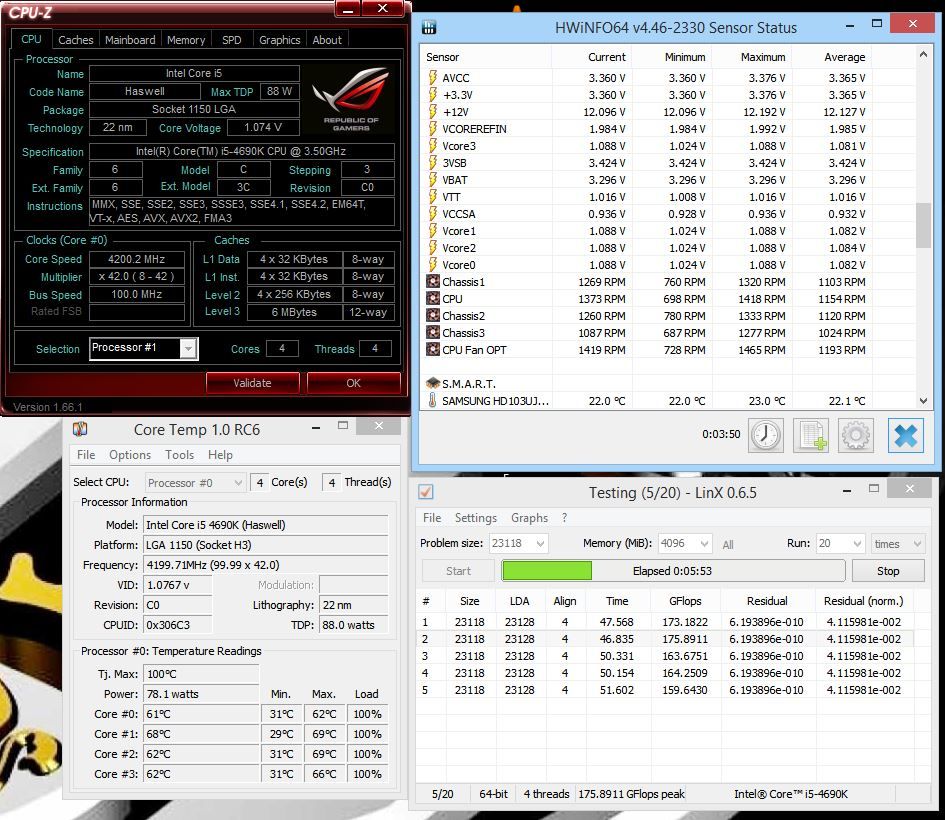The image size is (945, 820).
Task: Click CPU-Z OK button
Action: (x=353, y=383)
